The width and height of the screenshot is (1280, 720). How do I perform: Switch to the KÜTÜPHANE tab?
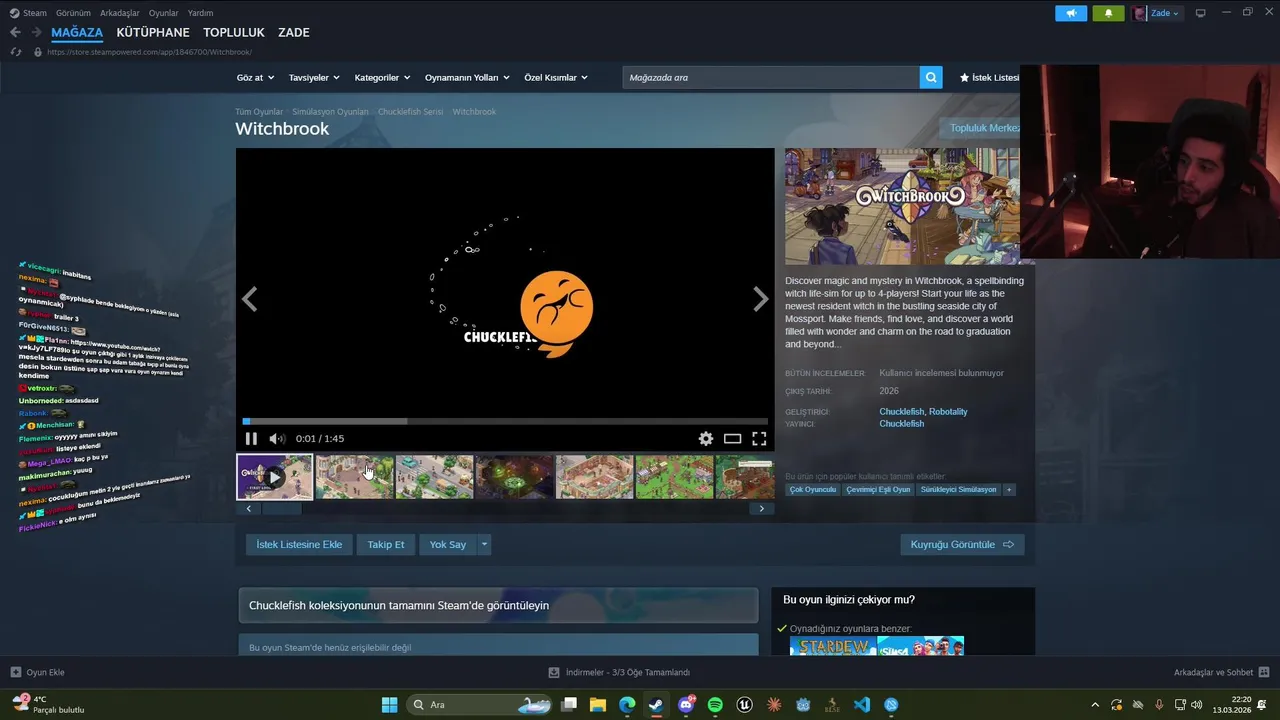(153, 32)
